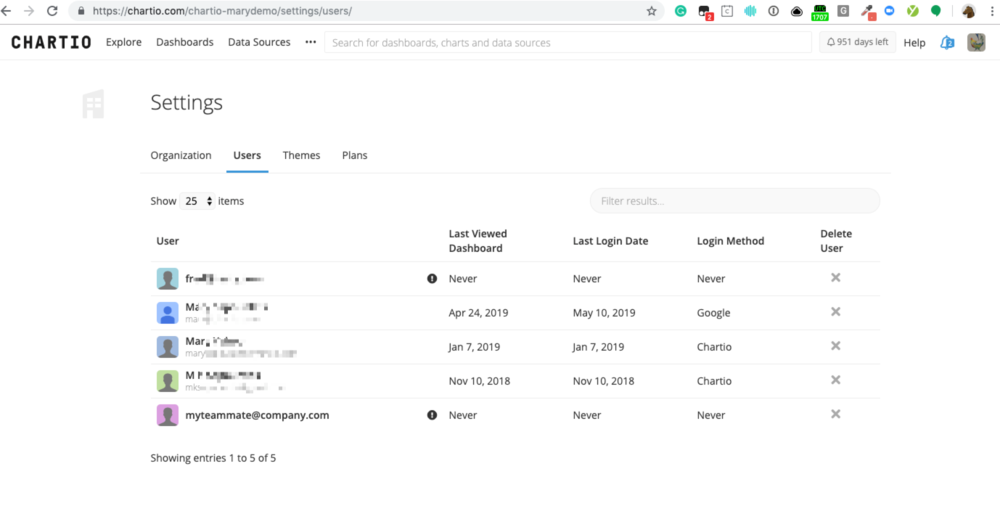Click the browser back arrow
The image size is (1000, 519).
coord(7,11)
